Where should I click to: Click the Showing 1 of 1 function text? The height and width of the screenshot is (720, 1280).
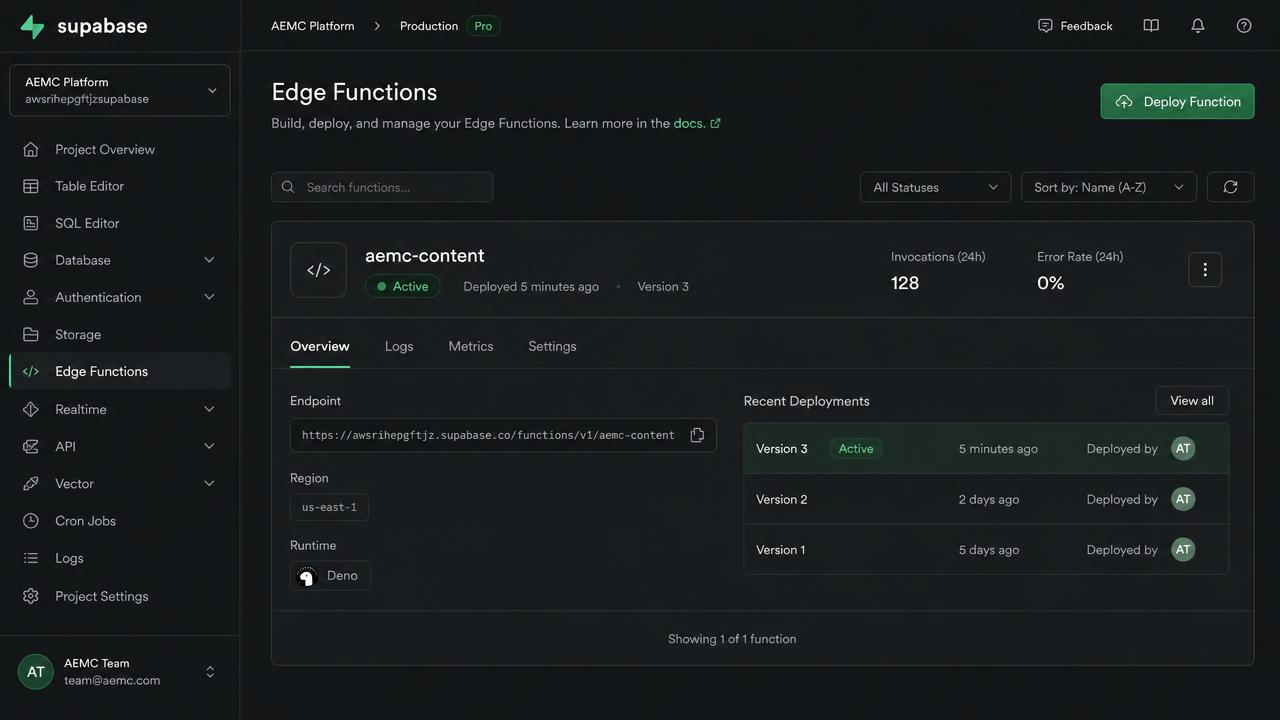tap(732, 639)
